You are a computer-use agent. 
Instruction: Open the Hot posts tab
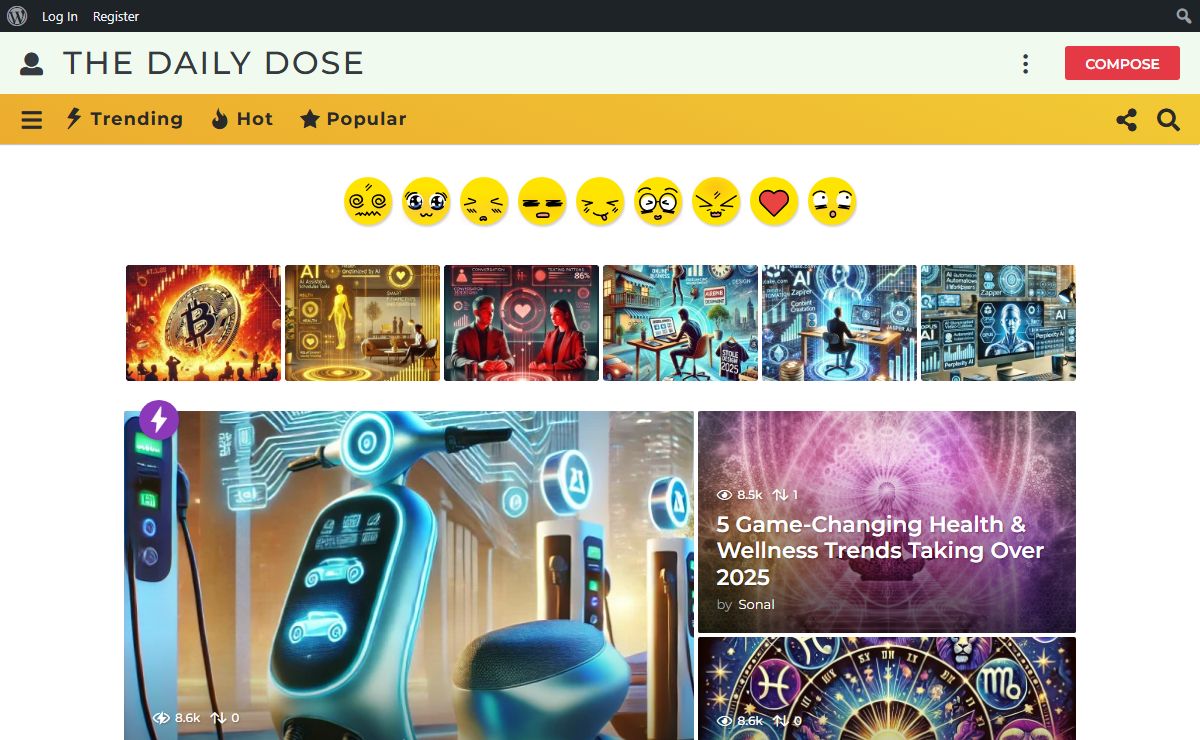(242, 119)
